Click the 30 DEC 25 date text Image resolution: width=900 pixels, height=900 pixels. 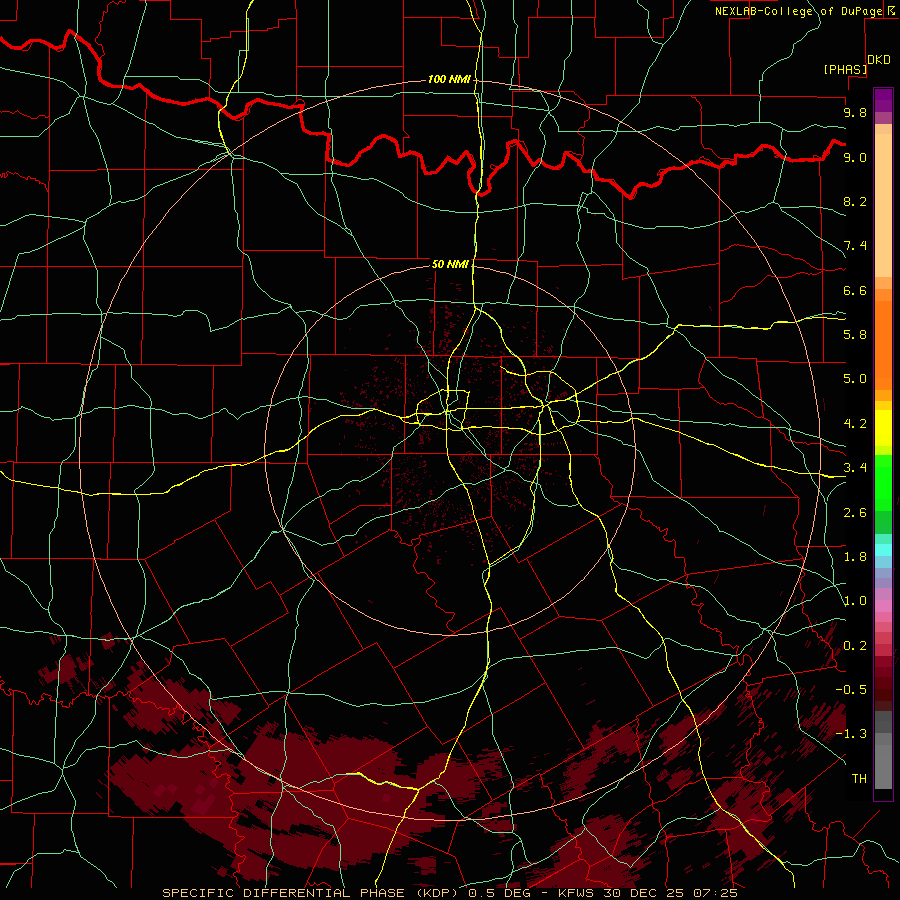tap(643, 893)
